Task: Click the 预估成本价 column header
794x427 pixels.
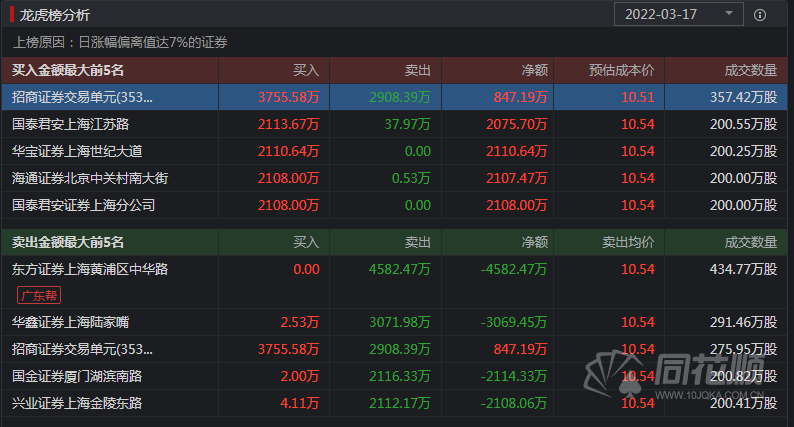Action: point(621,70)
